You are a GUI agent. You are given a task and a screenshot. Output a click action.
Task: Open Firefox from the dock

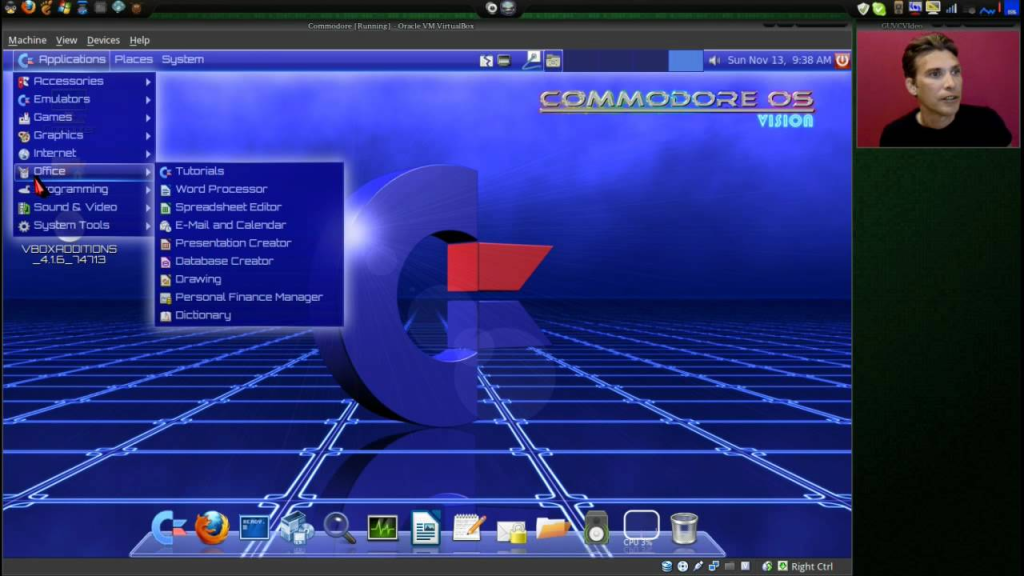click(x=212, y=528)
